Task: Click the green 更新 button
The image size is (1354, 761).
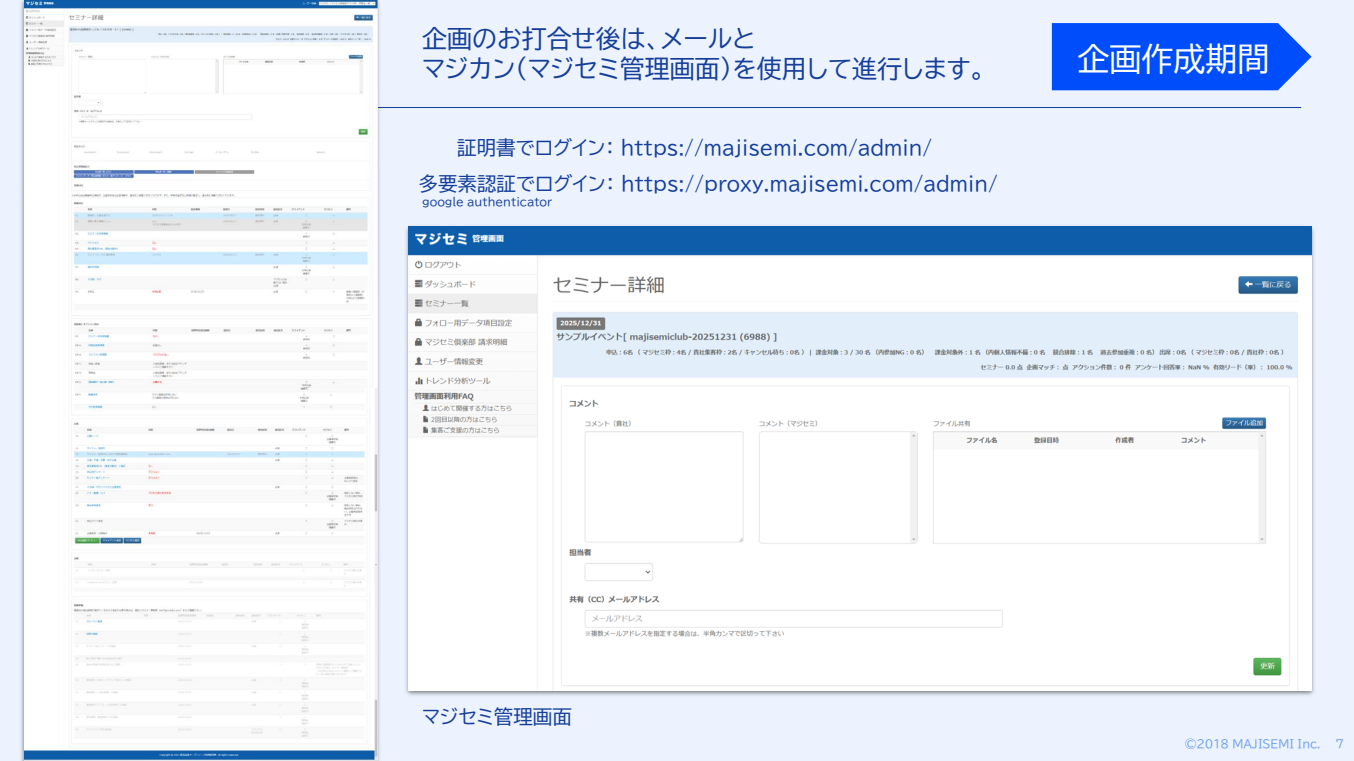Action: (x=1266, y=666)
